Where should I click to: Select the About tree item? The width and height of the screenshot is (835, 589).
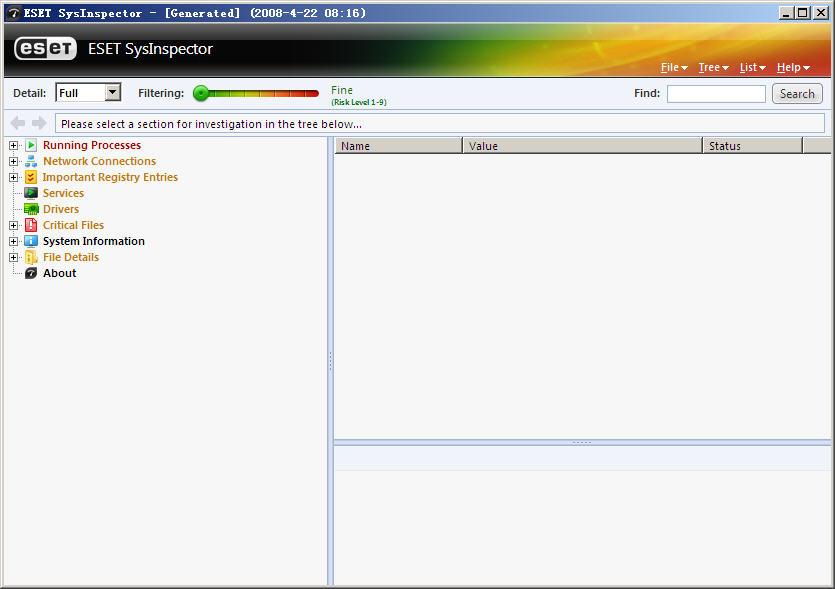60,273
